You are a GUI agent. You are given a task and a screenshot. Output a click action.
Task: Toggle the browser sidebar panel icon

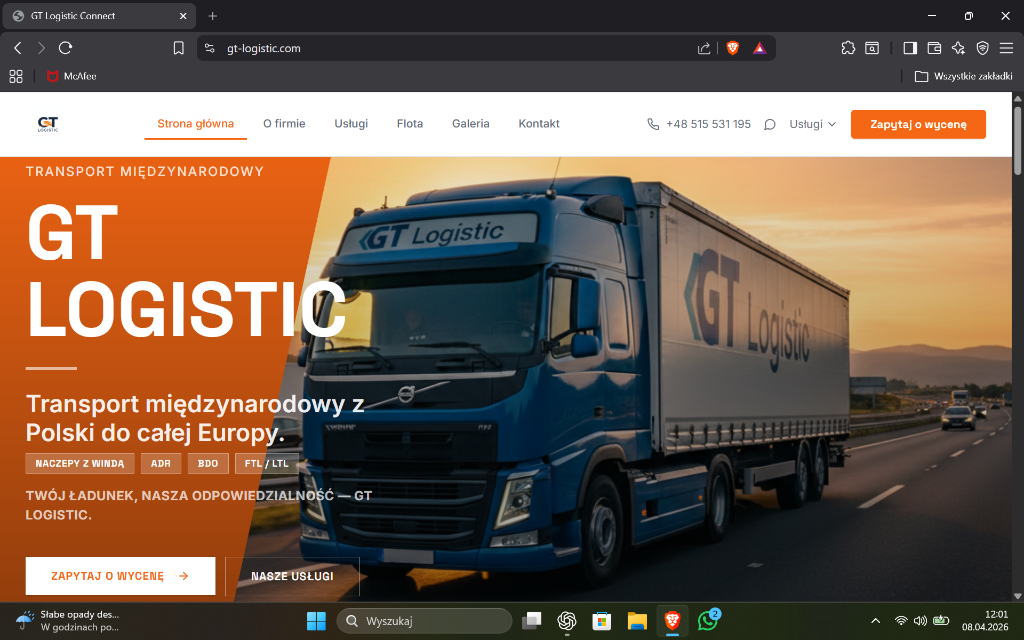(910, 48)
